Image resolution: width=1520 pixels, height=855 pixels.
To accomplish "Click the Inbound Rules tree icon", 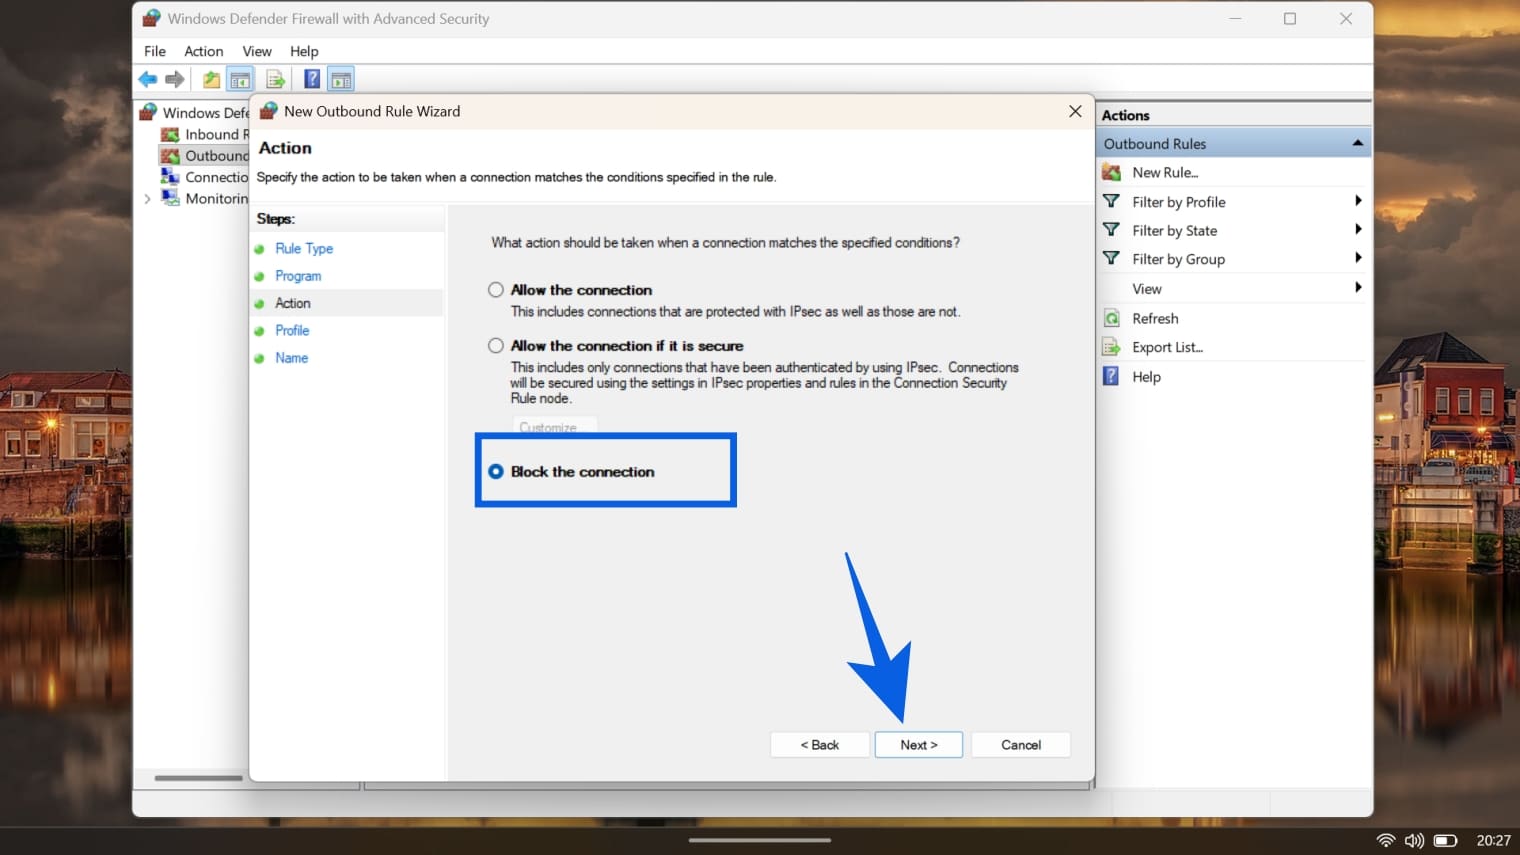I will (x=170, y=134).
